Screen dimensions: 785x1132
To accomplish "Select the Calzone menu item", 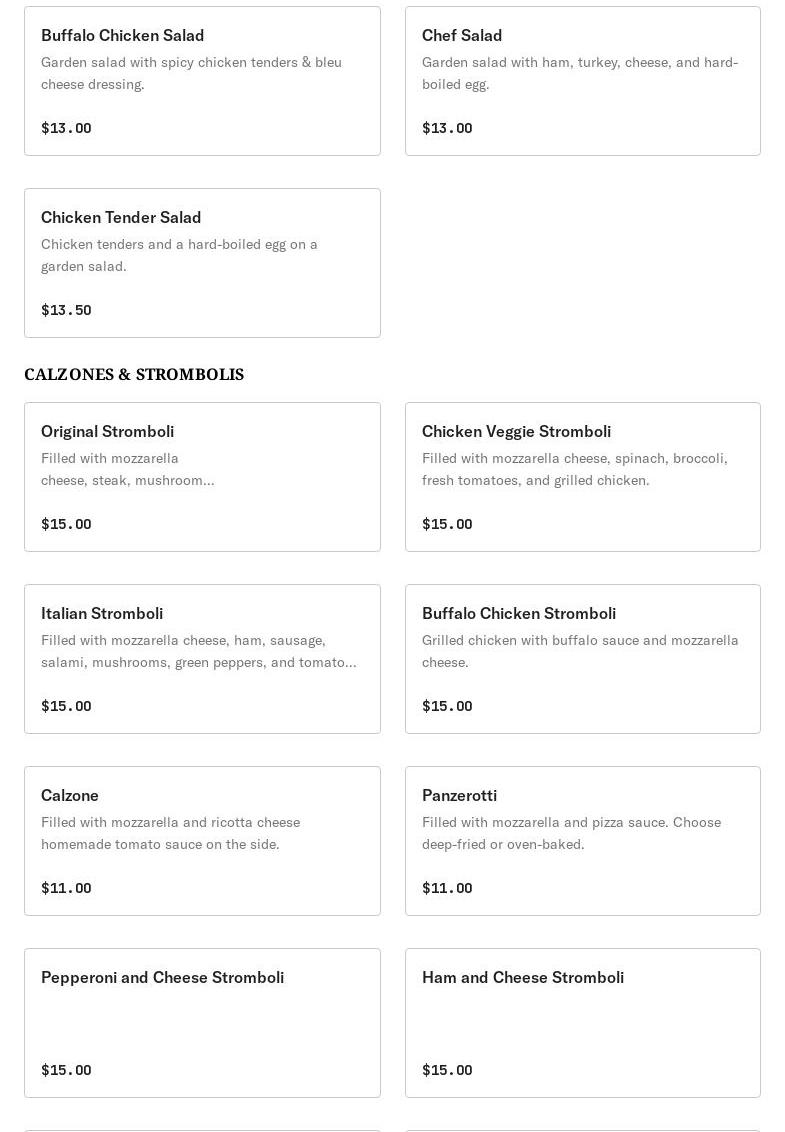I will click(202, 841).
